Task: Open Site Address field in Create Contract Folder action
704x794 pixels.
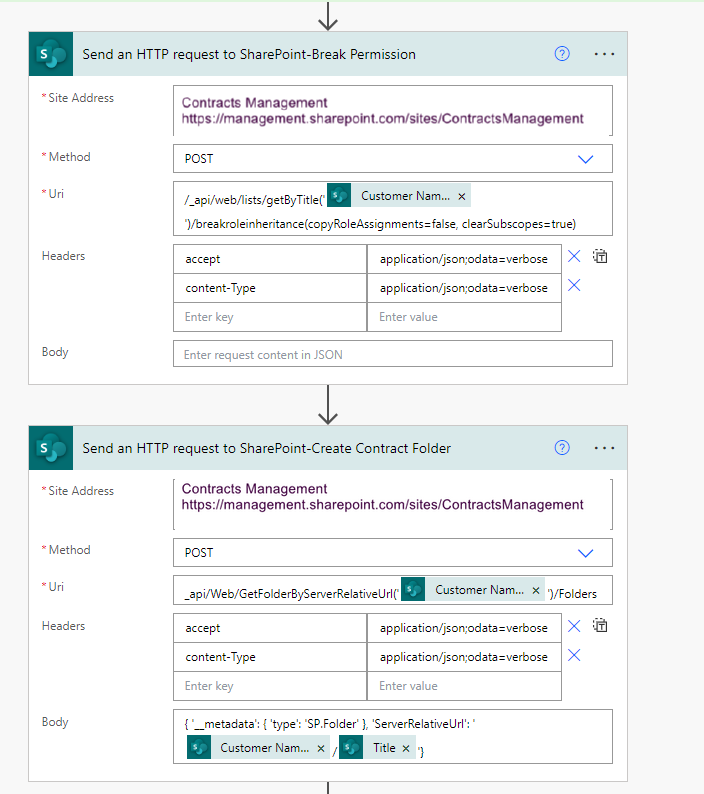Action: pyautogui.click(x=393, y=504)
